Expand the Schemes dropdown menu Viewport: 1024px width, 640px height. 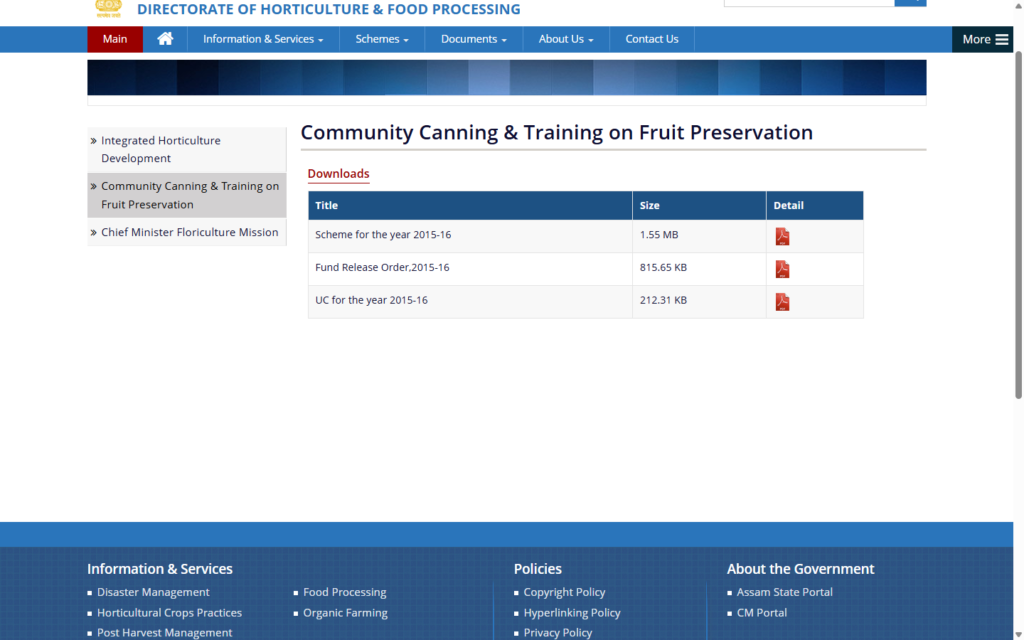tap(382, 39)
